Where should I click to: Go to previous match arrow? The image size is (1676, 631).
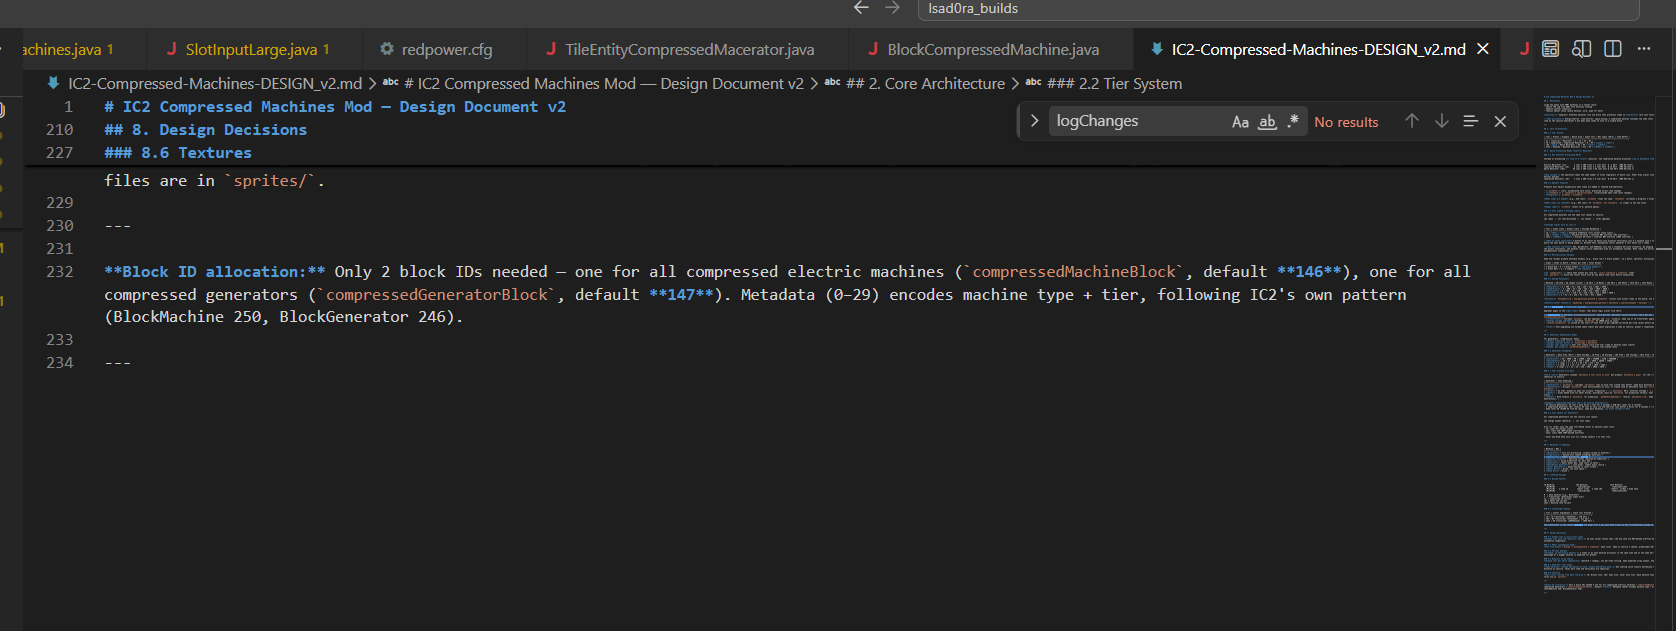(1412, 121)
